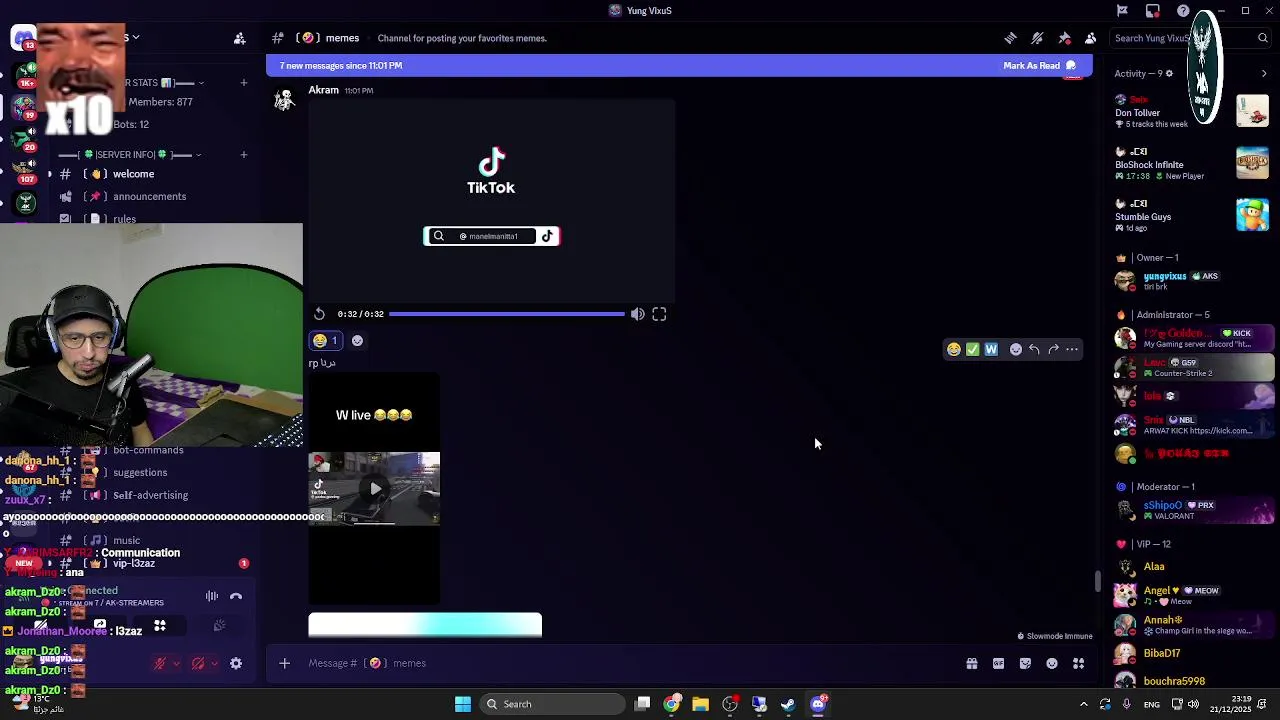The height and width of the screenshot is (720, 1280).
Task: Expand the Activity panel arrow
Action: pyautogui.click(x=1263, y=73)
